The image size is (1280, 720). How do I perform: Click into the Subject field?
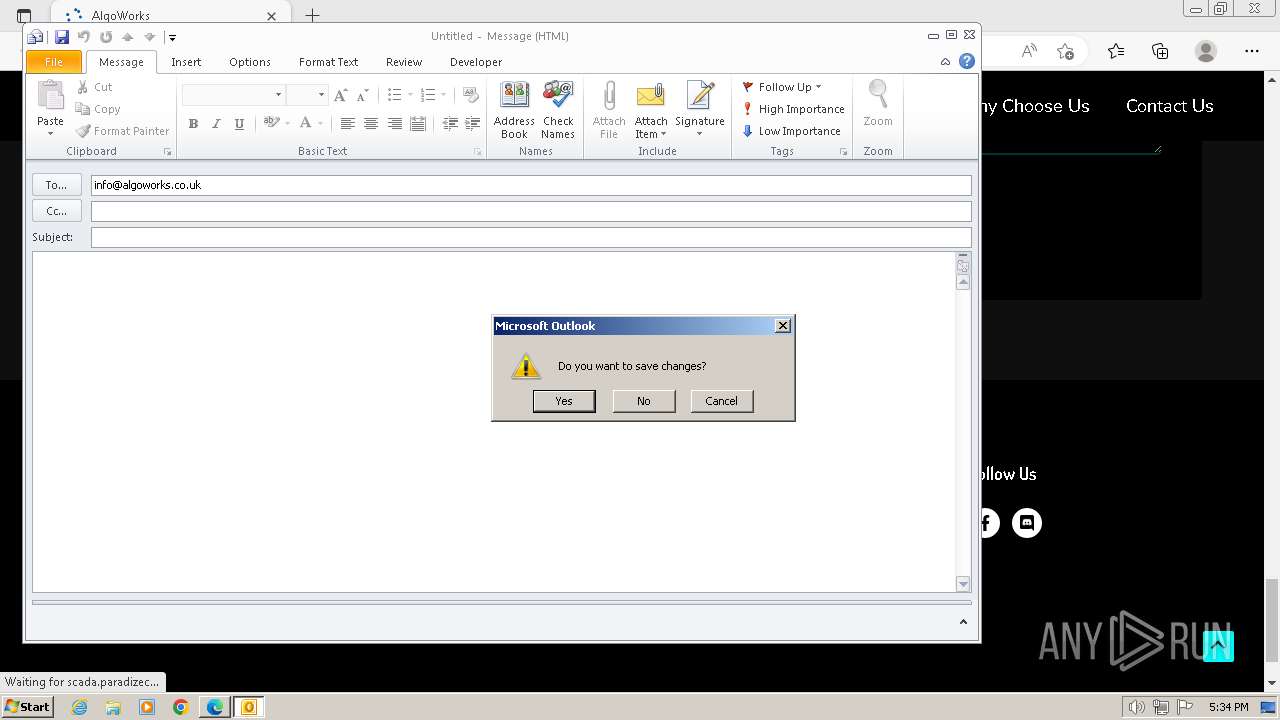tap(531, 237)
